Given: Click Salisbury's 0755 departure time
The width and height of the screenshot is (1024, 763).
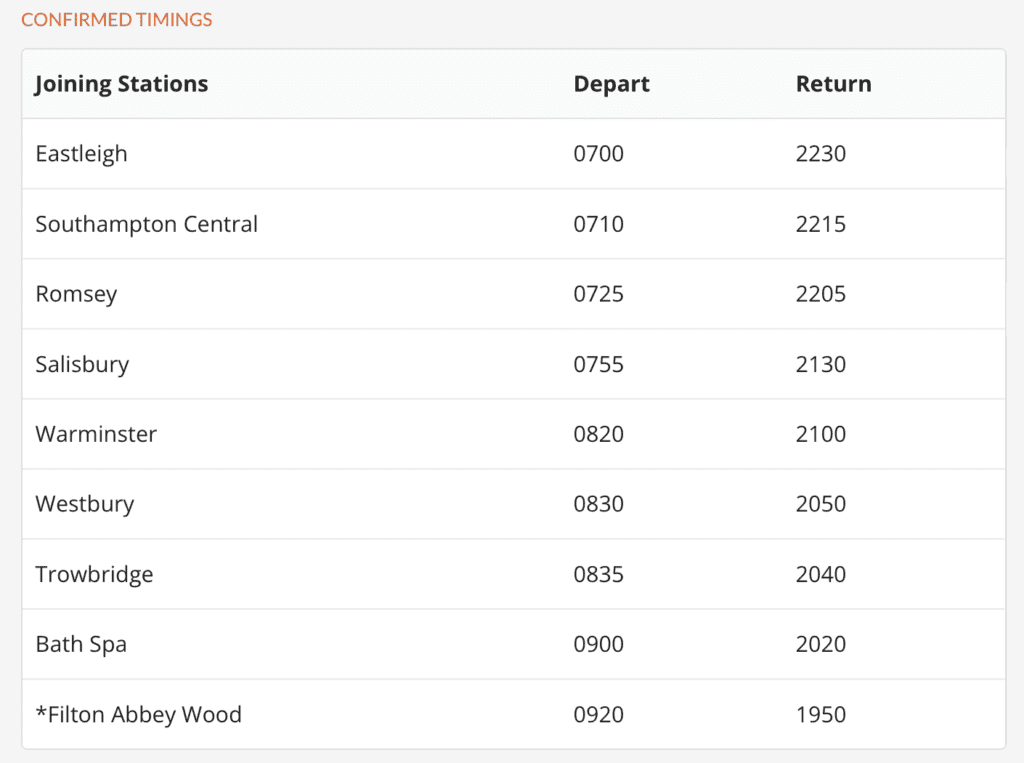Looking at the screenshot, I should [x=598, y=364].
